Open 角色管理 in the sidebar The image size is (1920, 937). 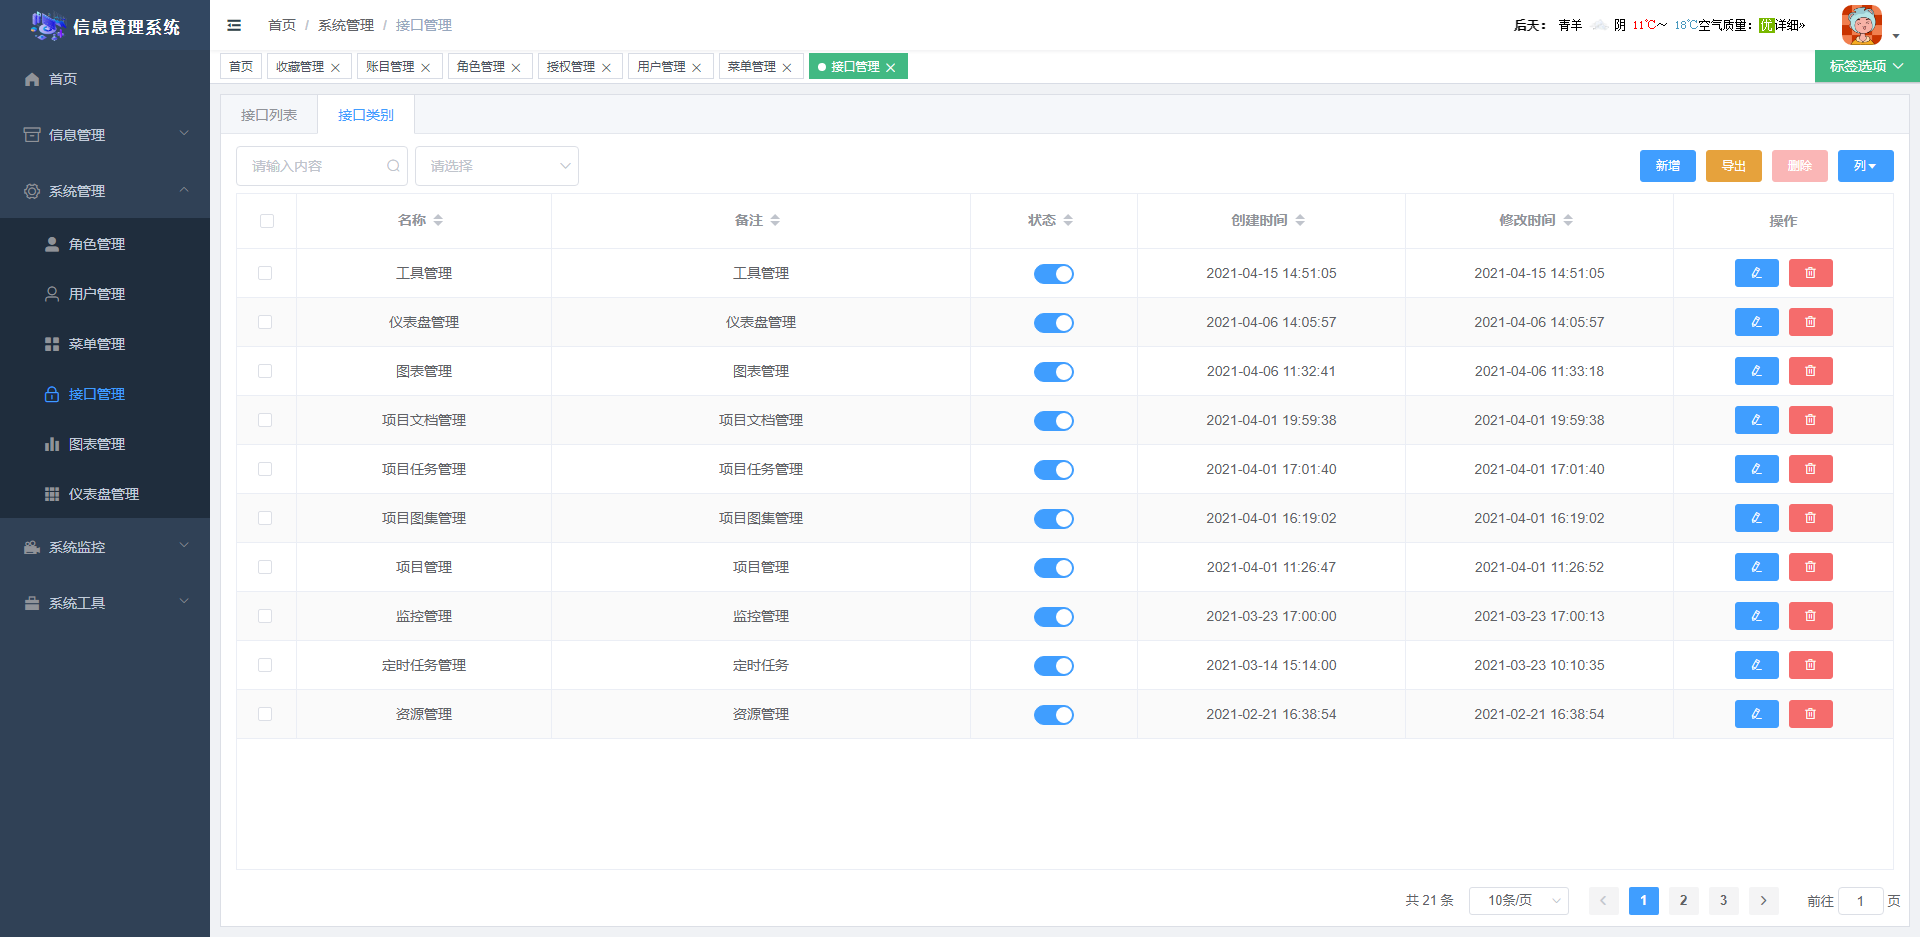pos(105,244)
